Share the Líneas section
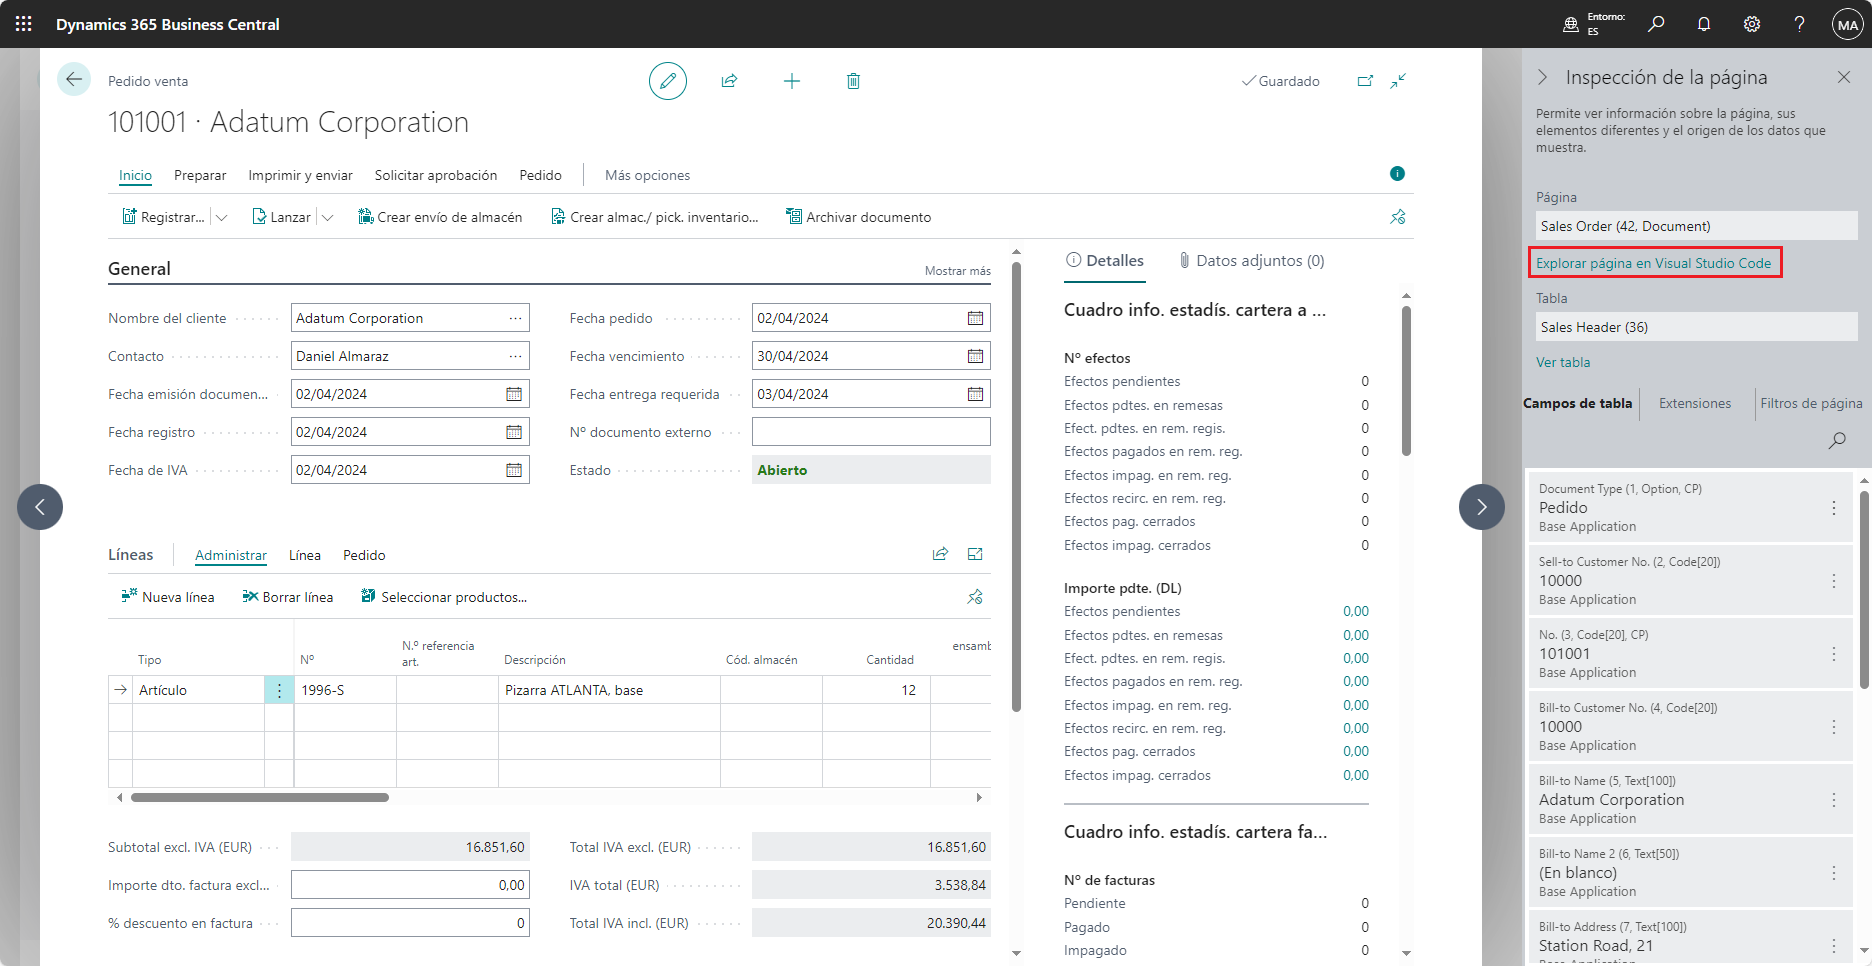Viewport: 1872px width, 966px height. tap(940, 554)
